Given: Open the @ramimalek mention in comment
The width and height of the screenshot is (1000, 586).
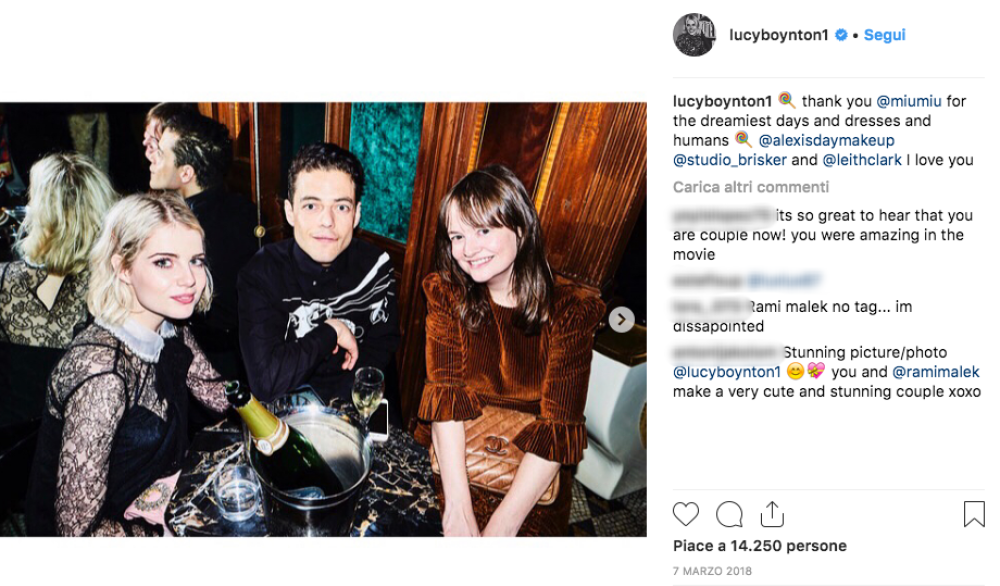Looking at the screenshot, I should [936, 372].
